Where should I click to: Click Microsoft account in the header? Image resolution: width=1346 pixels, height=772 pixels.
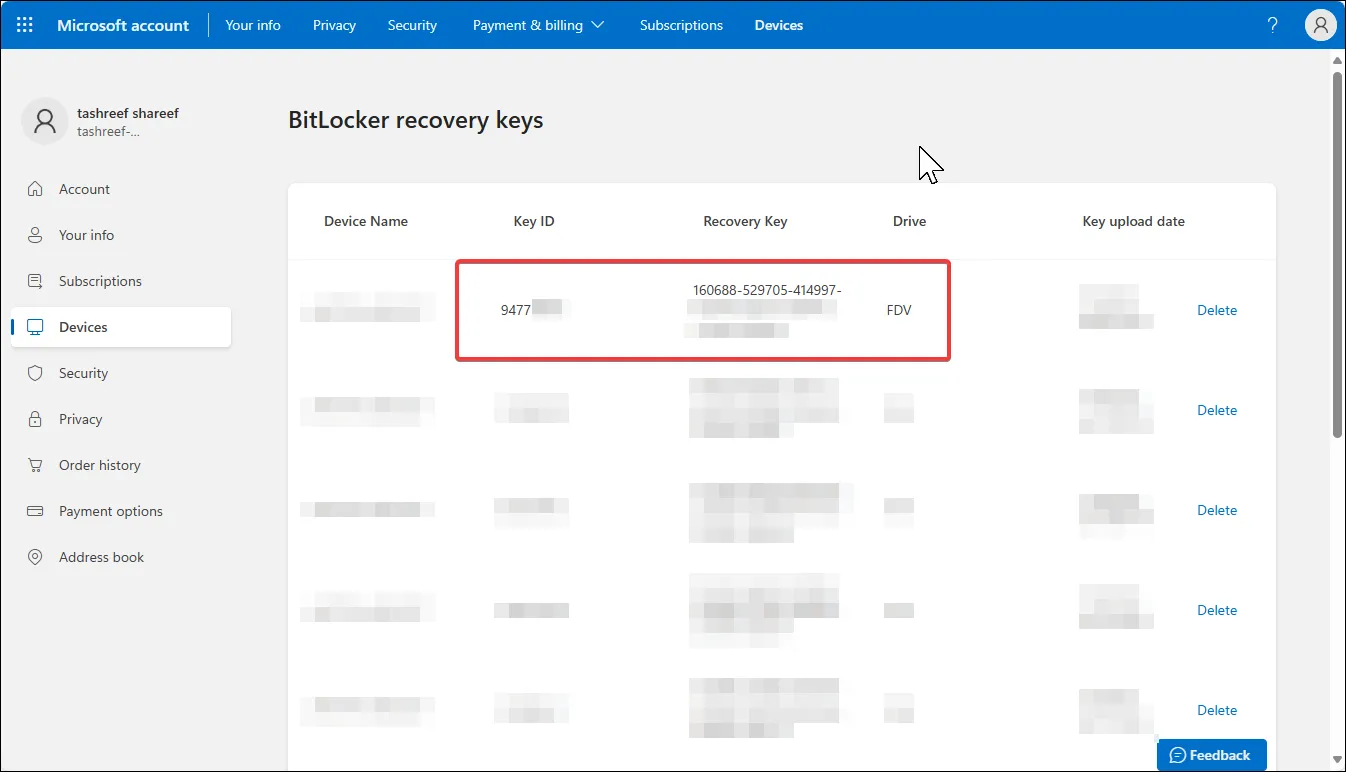tap(123, 24)
